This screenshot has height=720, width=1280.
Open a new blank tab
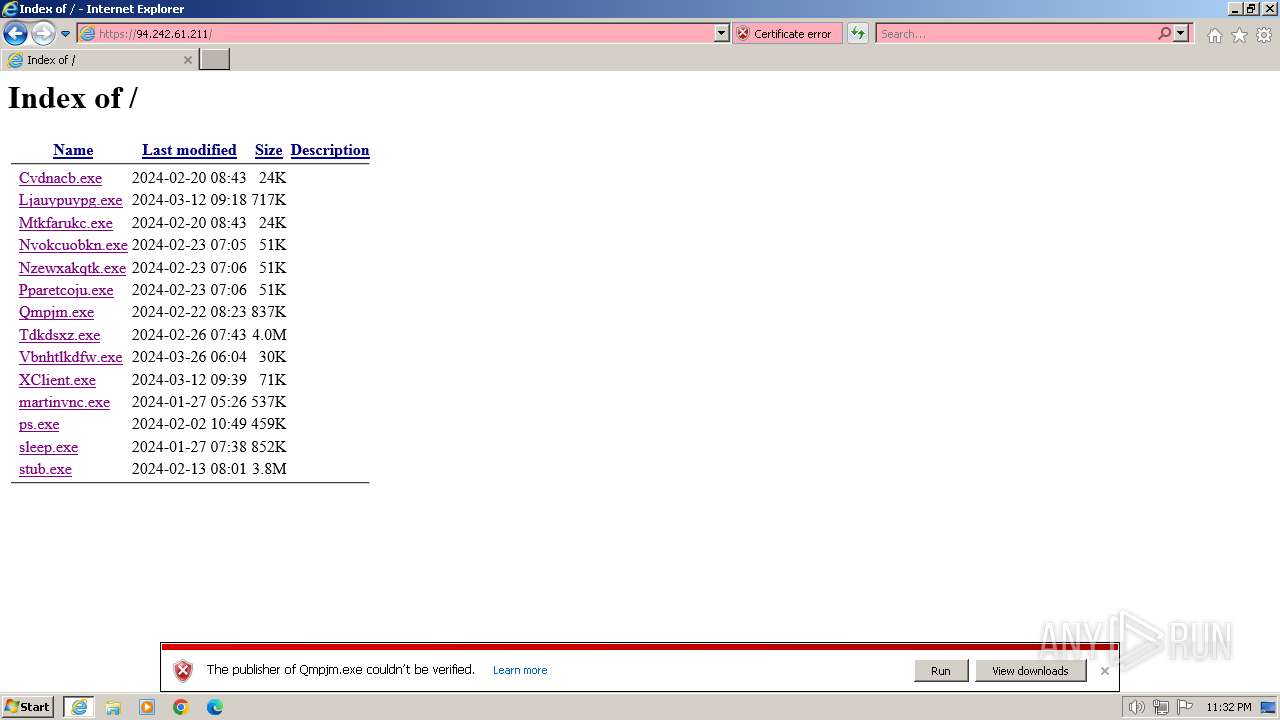tap(215, 60)
